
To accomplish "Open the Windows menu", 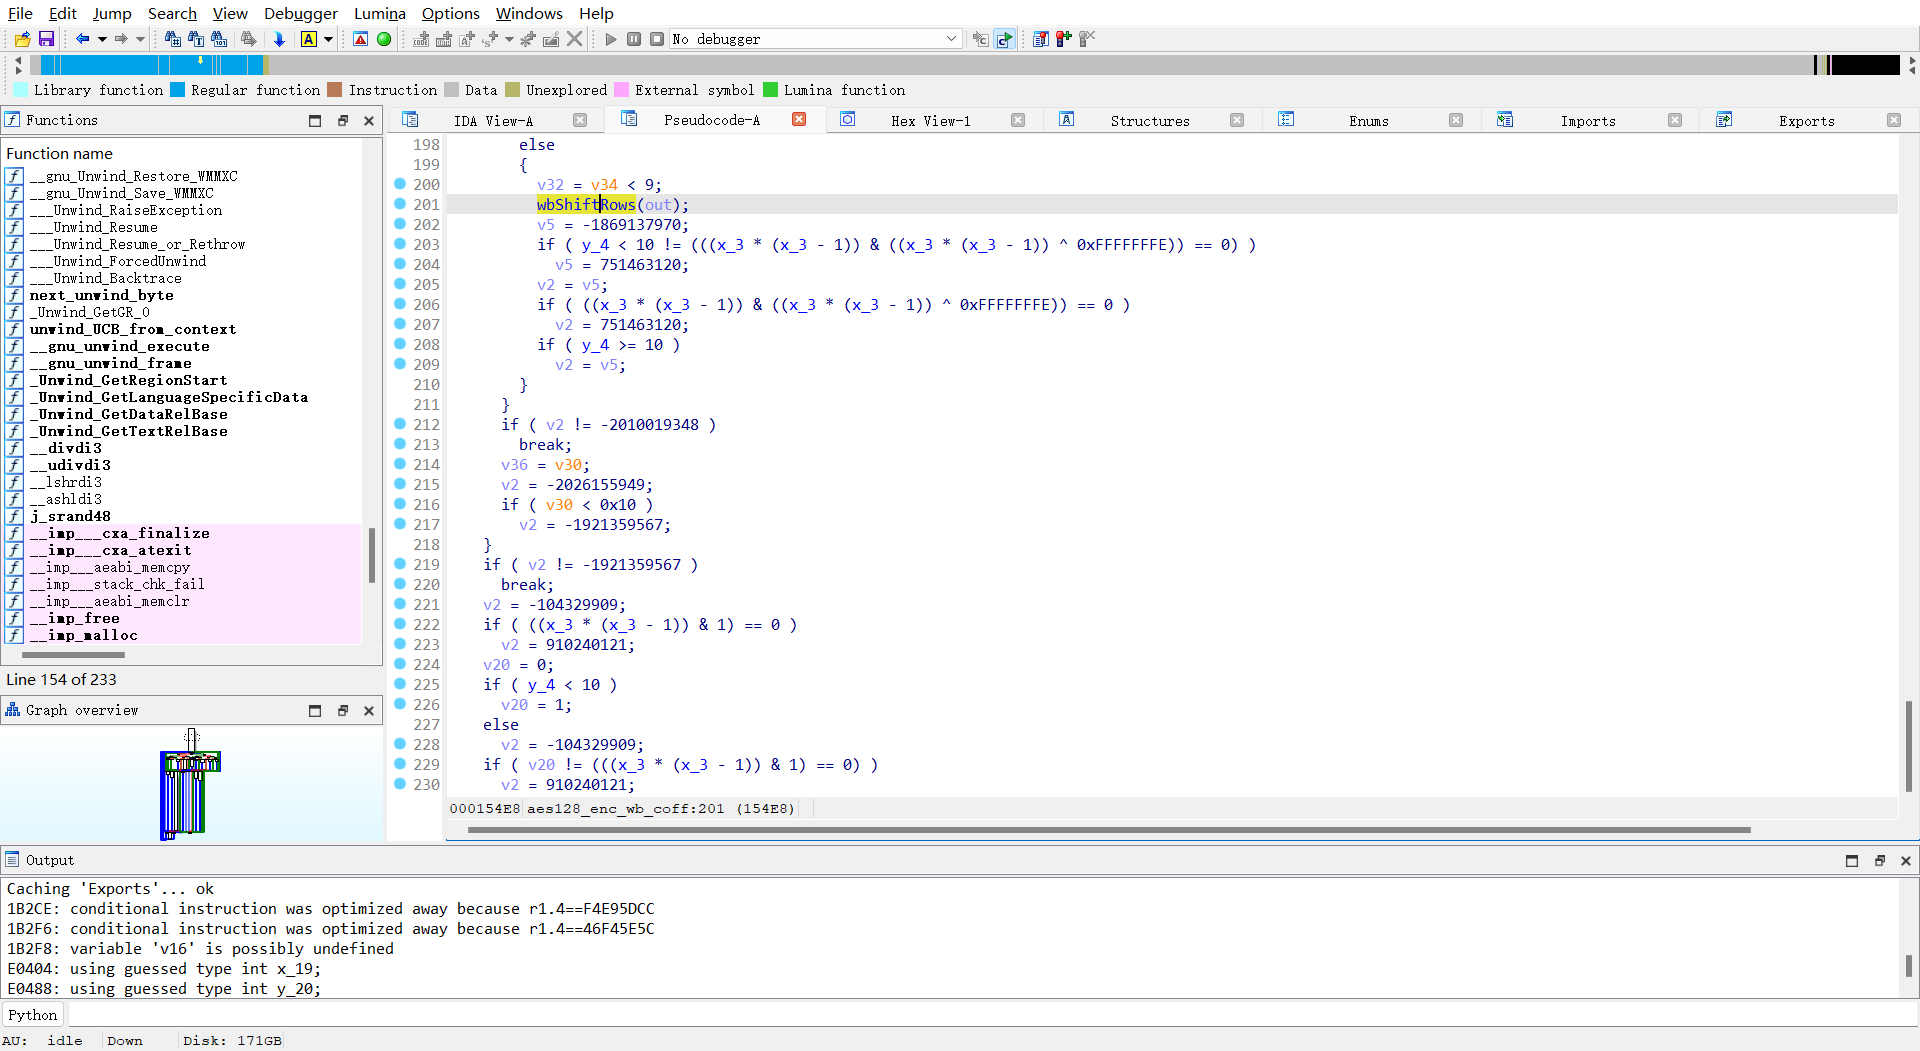I will pyautogui.click(x=529, y=13).
